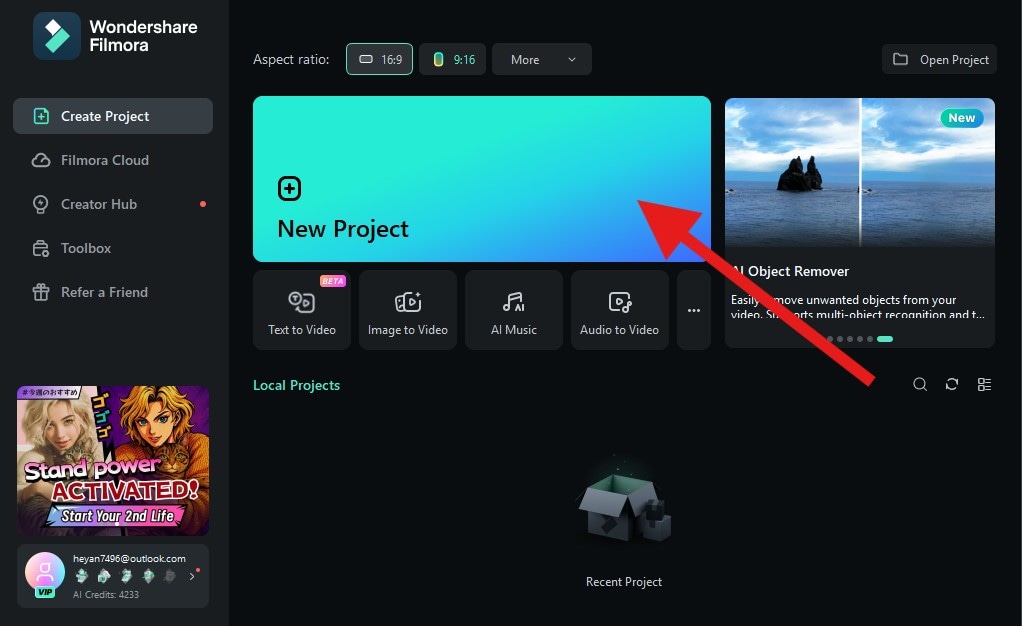This screenshot has width=1022, height=626.
Task: Open the AI Object Remover preview image
Action: click(860, 172)
